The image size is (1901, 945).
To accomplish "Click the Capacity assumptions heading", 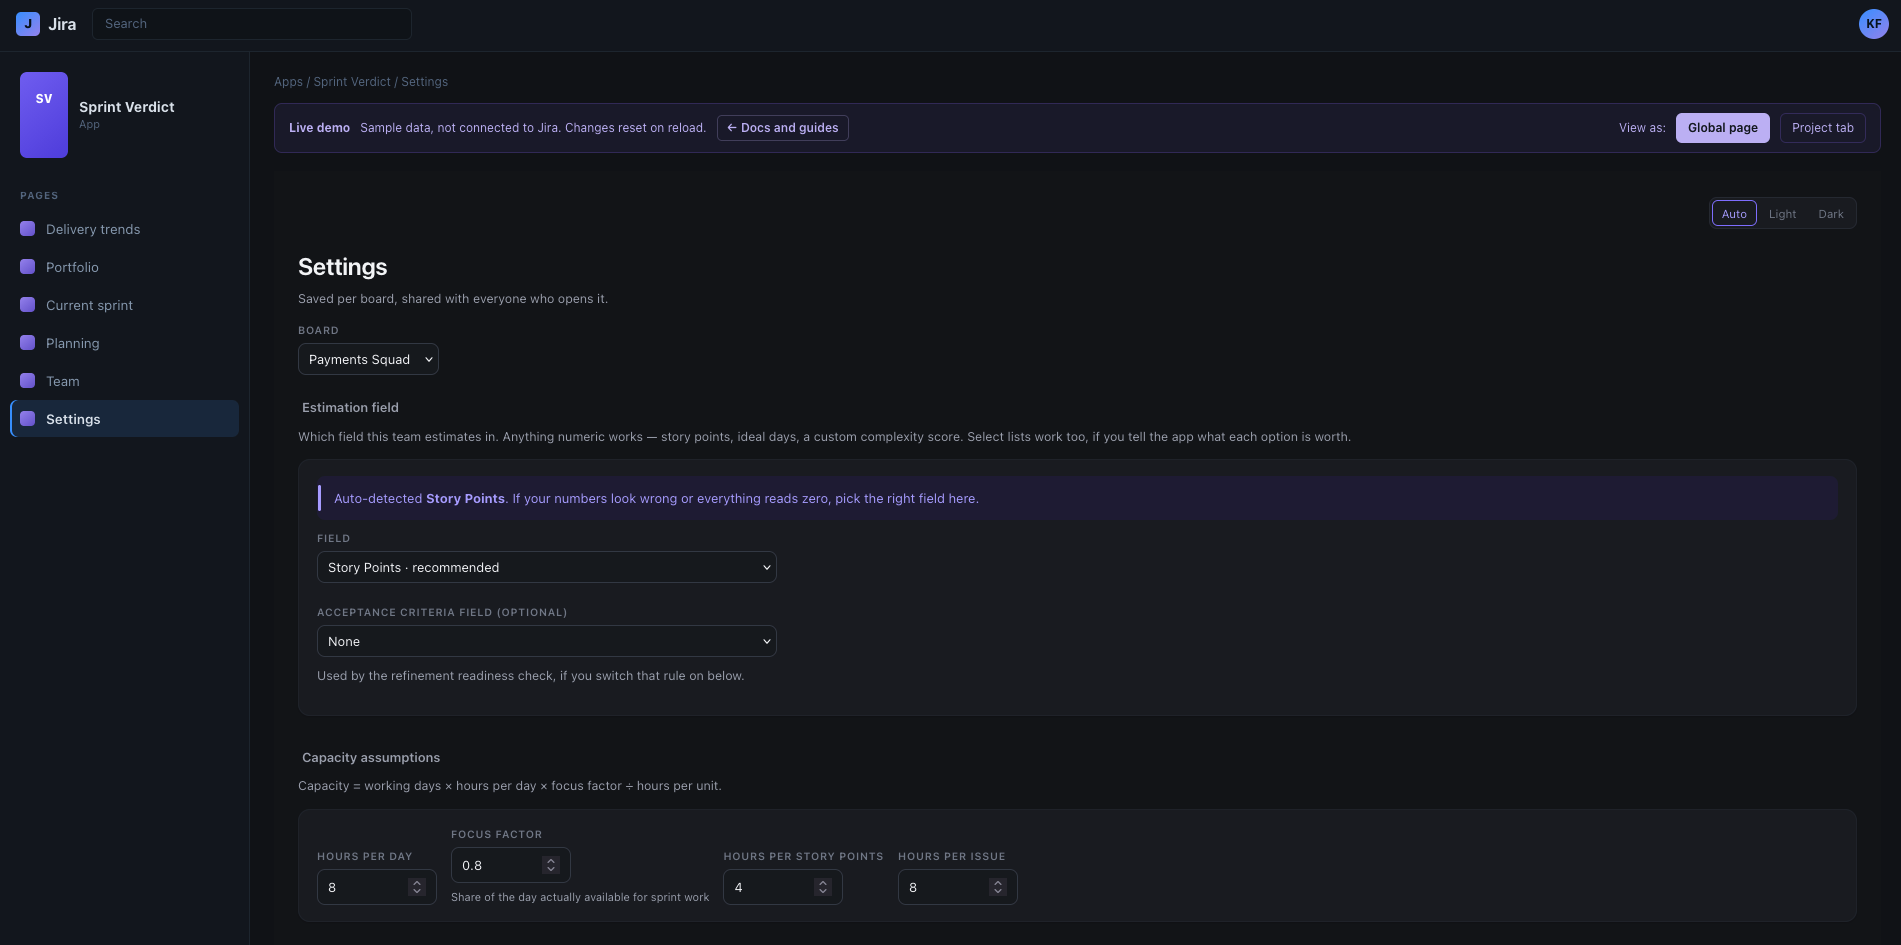I will [371, 757].
